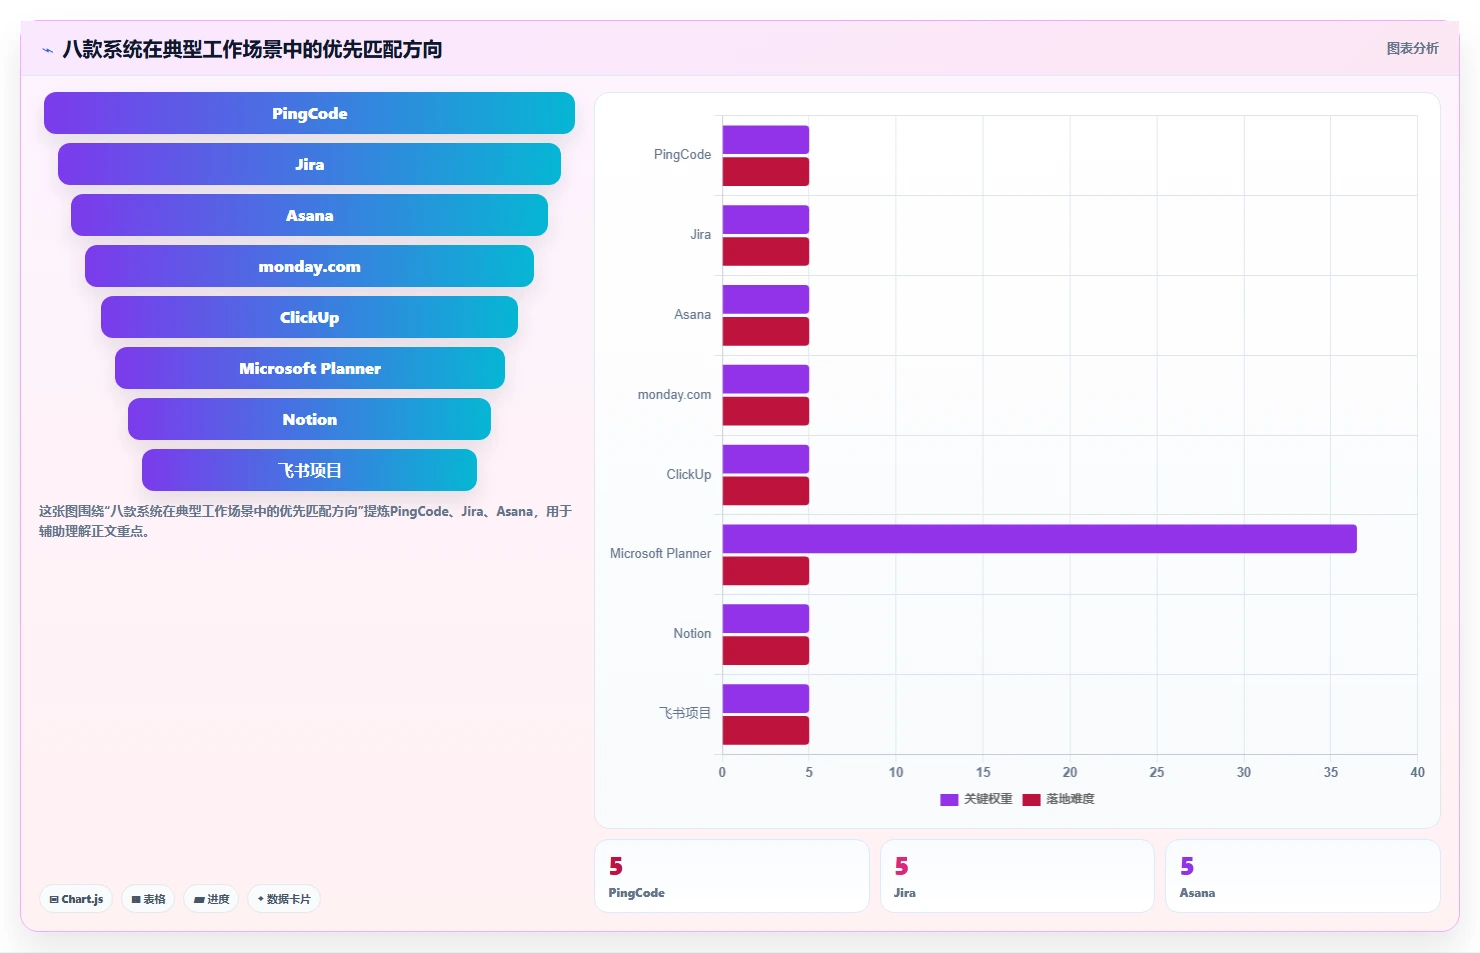1480x953 pixels.
Task: Click the title icon beside 八款系统 heading
Action: (x=47, y=50)
